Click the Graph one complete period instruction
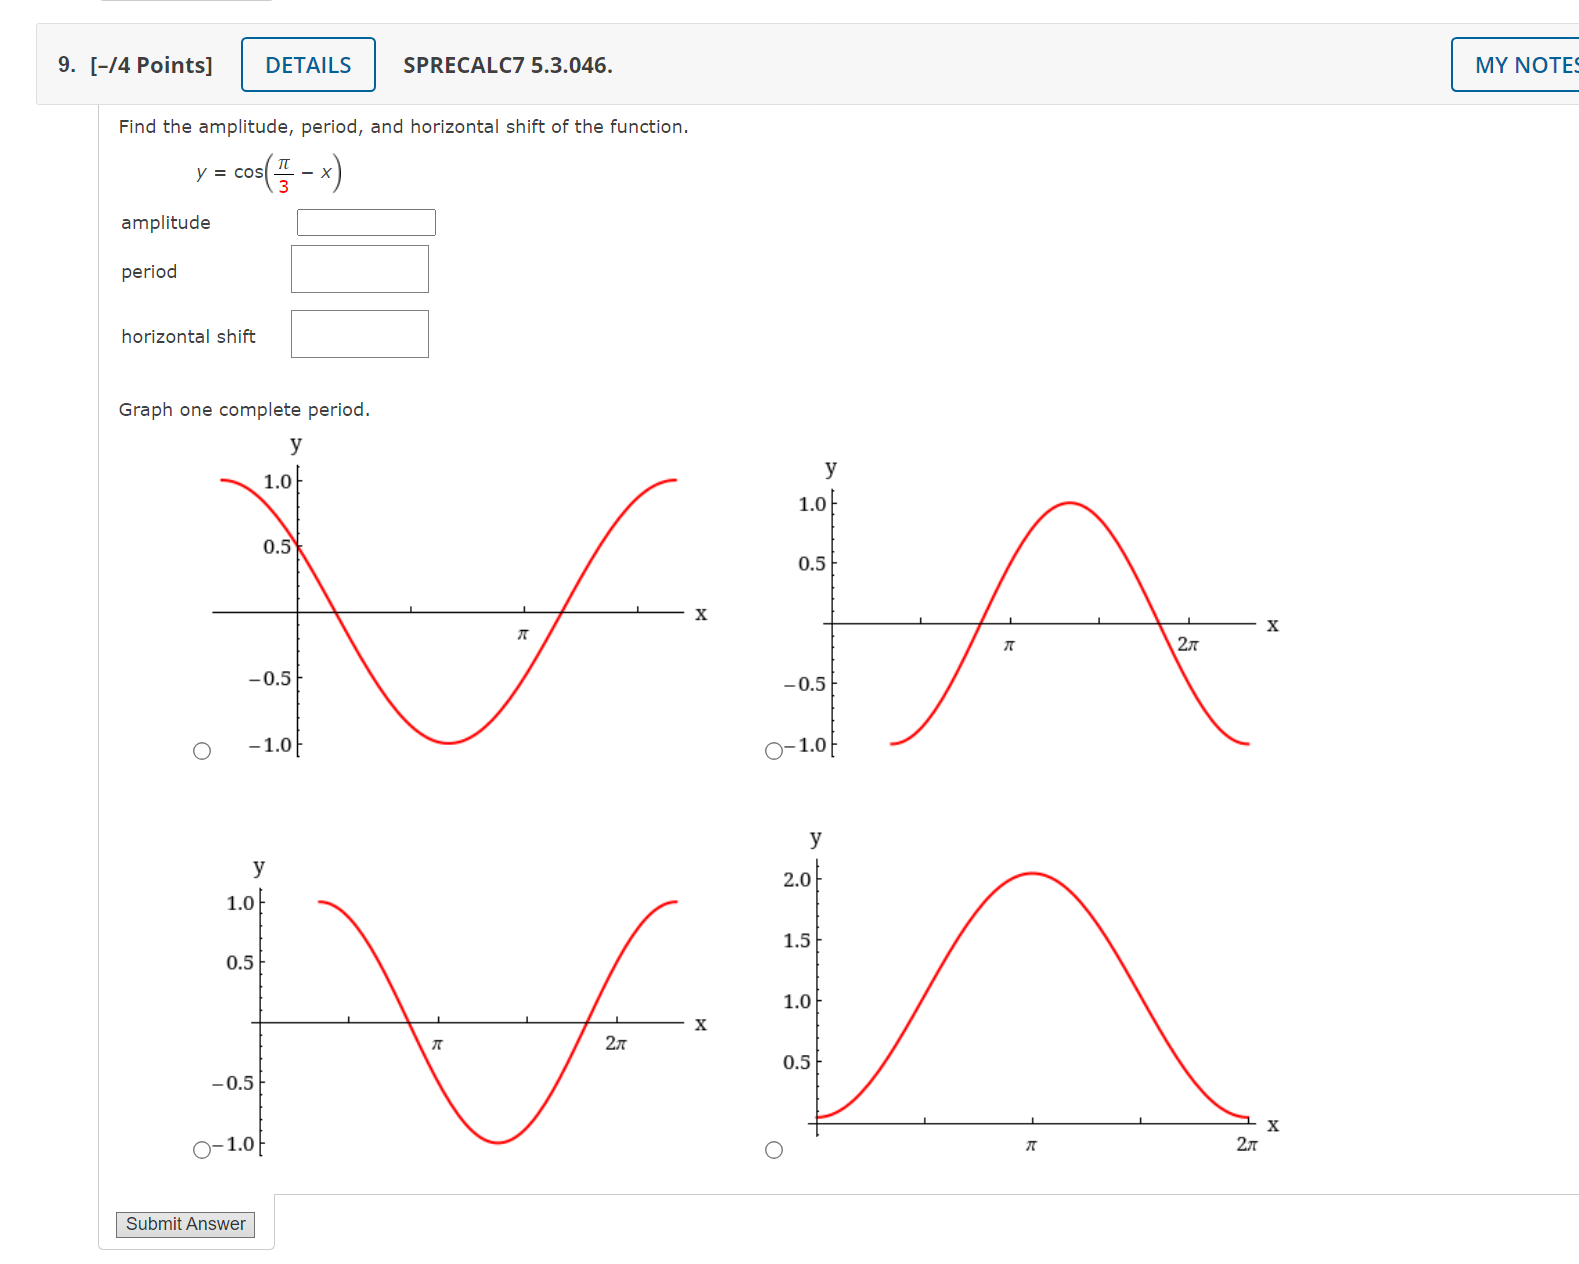Screen dimensions: 1579x1264 (244, 409)
